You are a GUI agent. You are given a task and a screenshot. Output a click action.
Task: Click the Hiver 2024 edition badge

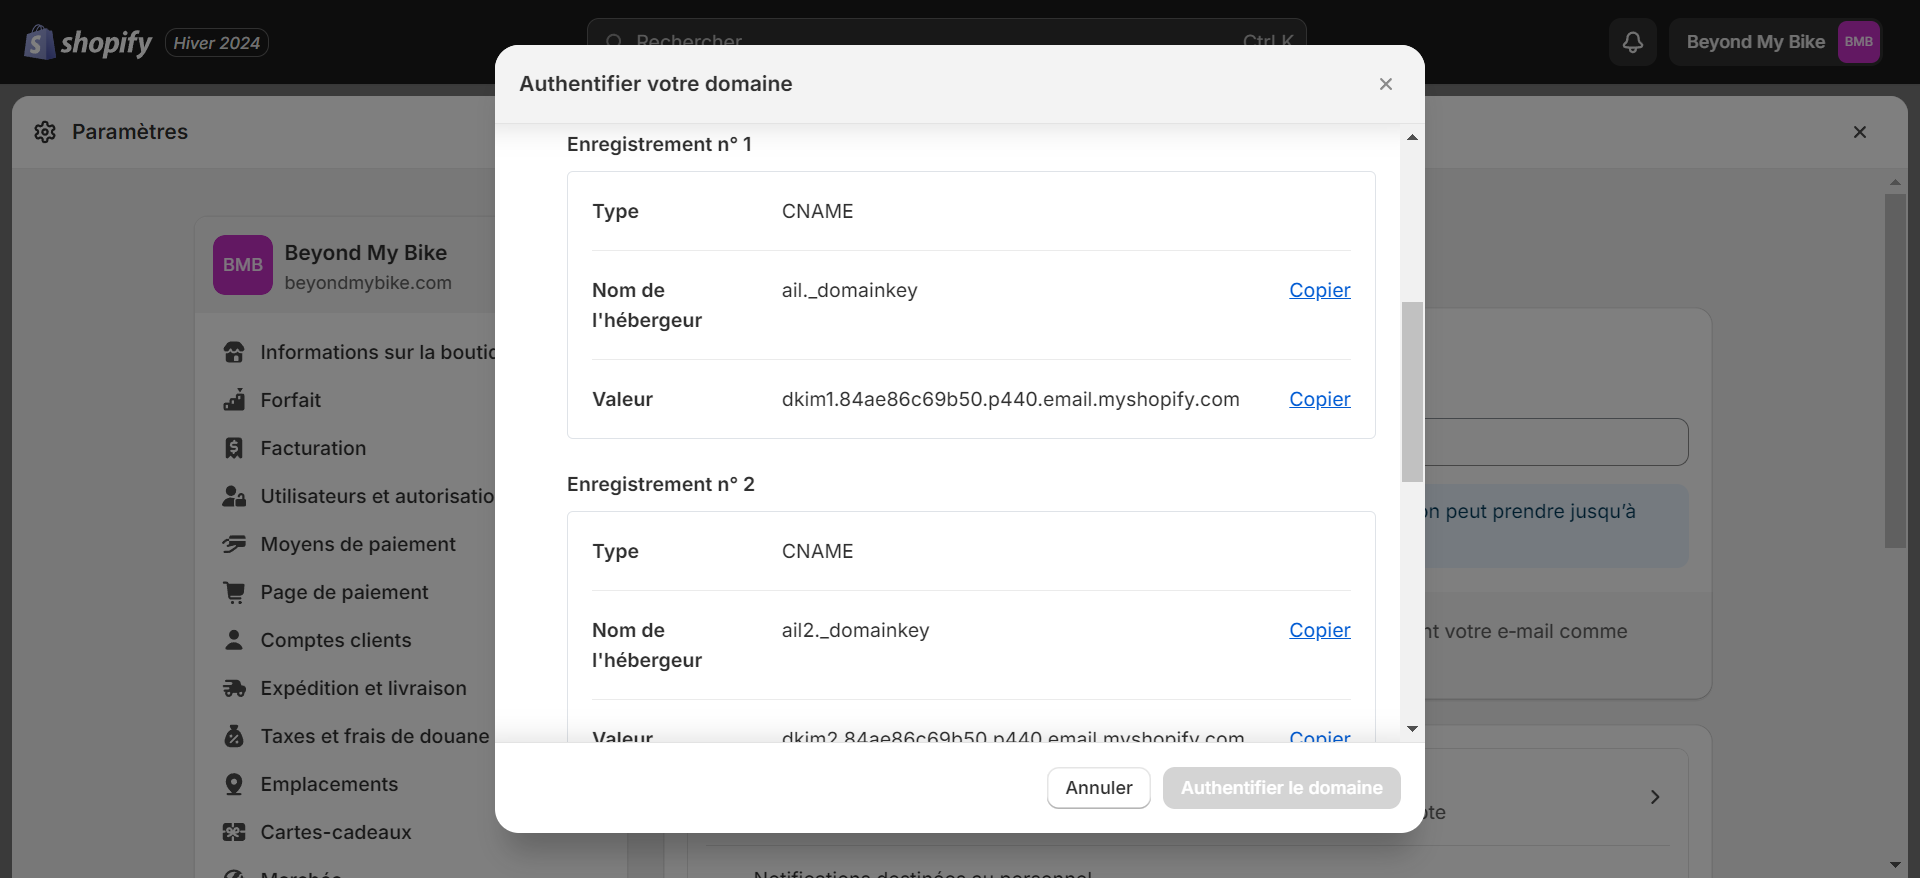coord(217,43)
